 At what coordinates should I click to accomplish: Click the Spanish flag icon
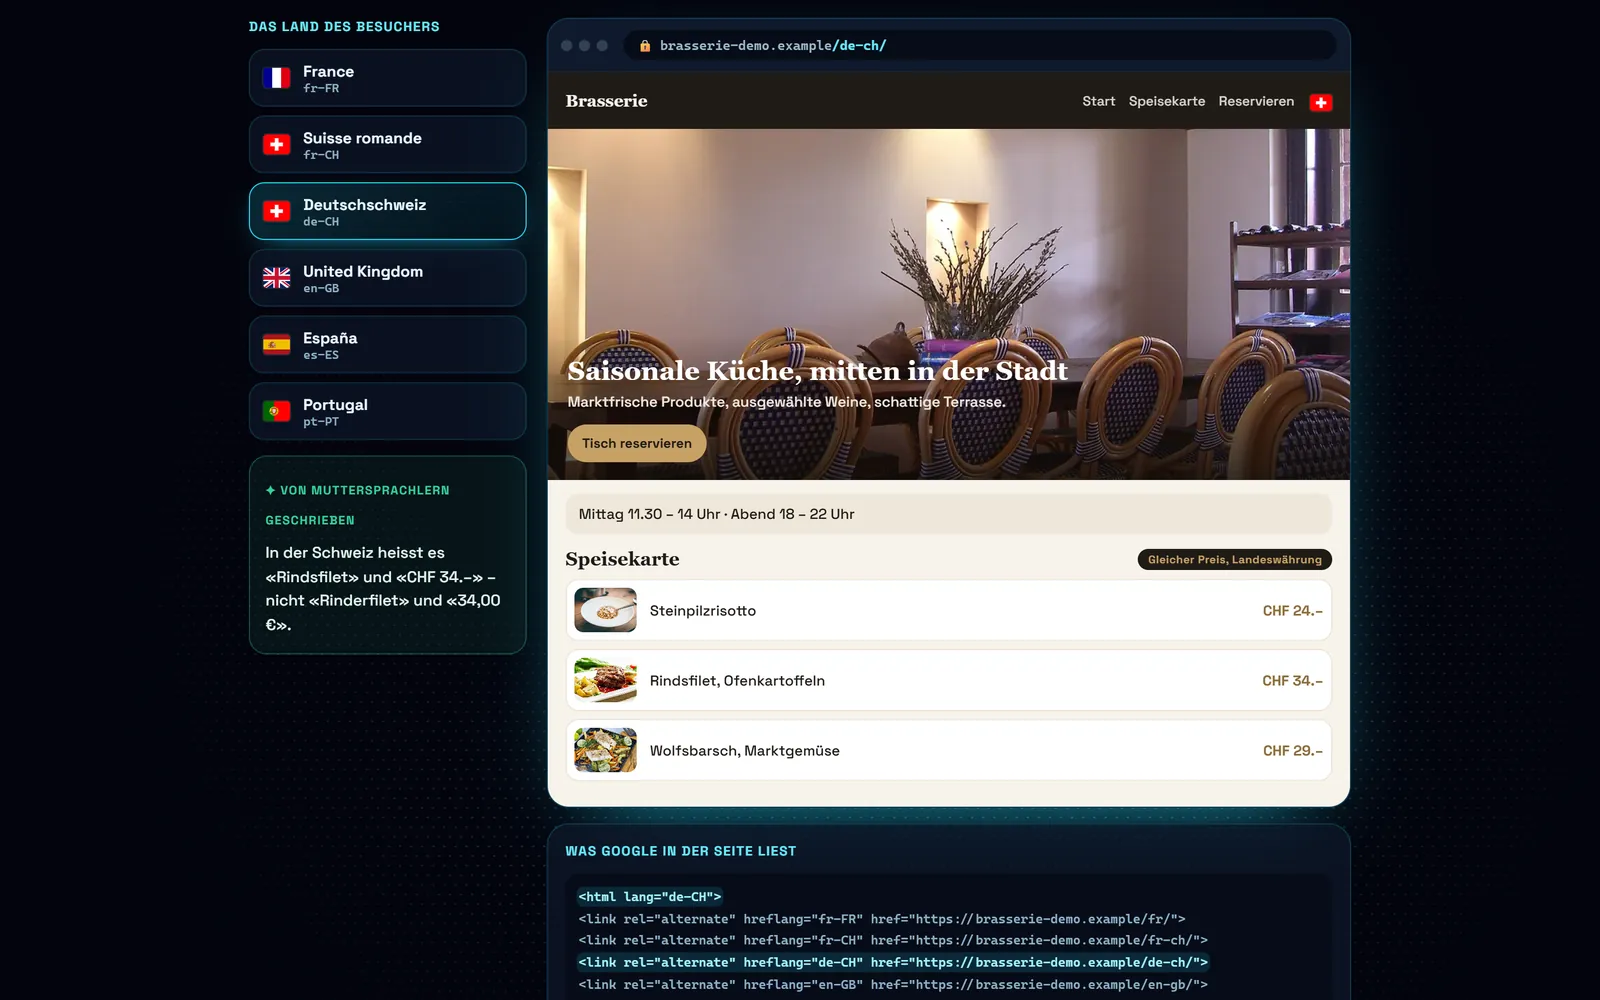coord(277,345)
